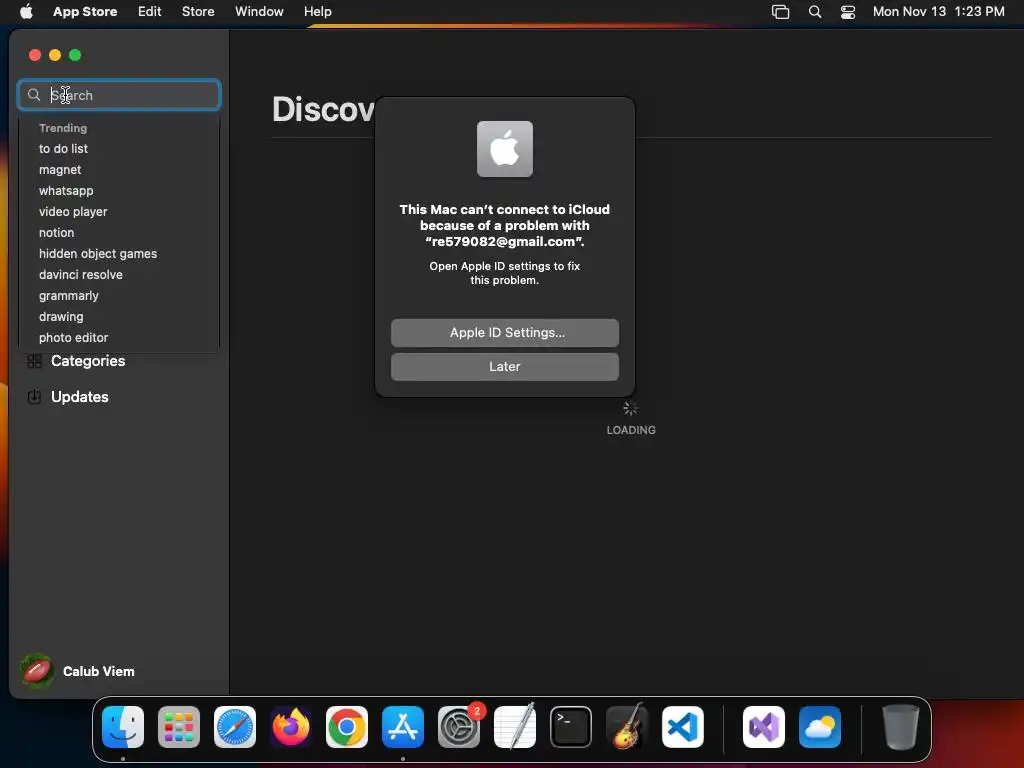Click the Search input field
The width and height of the screenshot is (1024, 768).
[119, 95]
